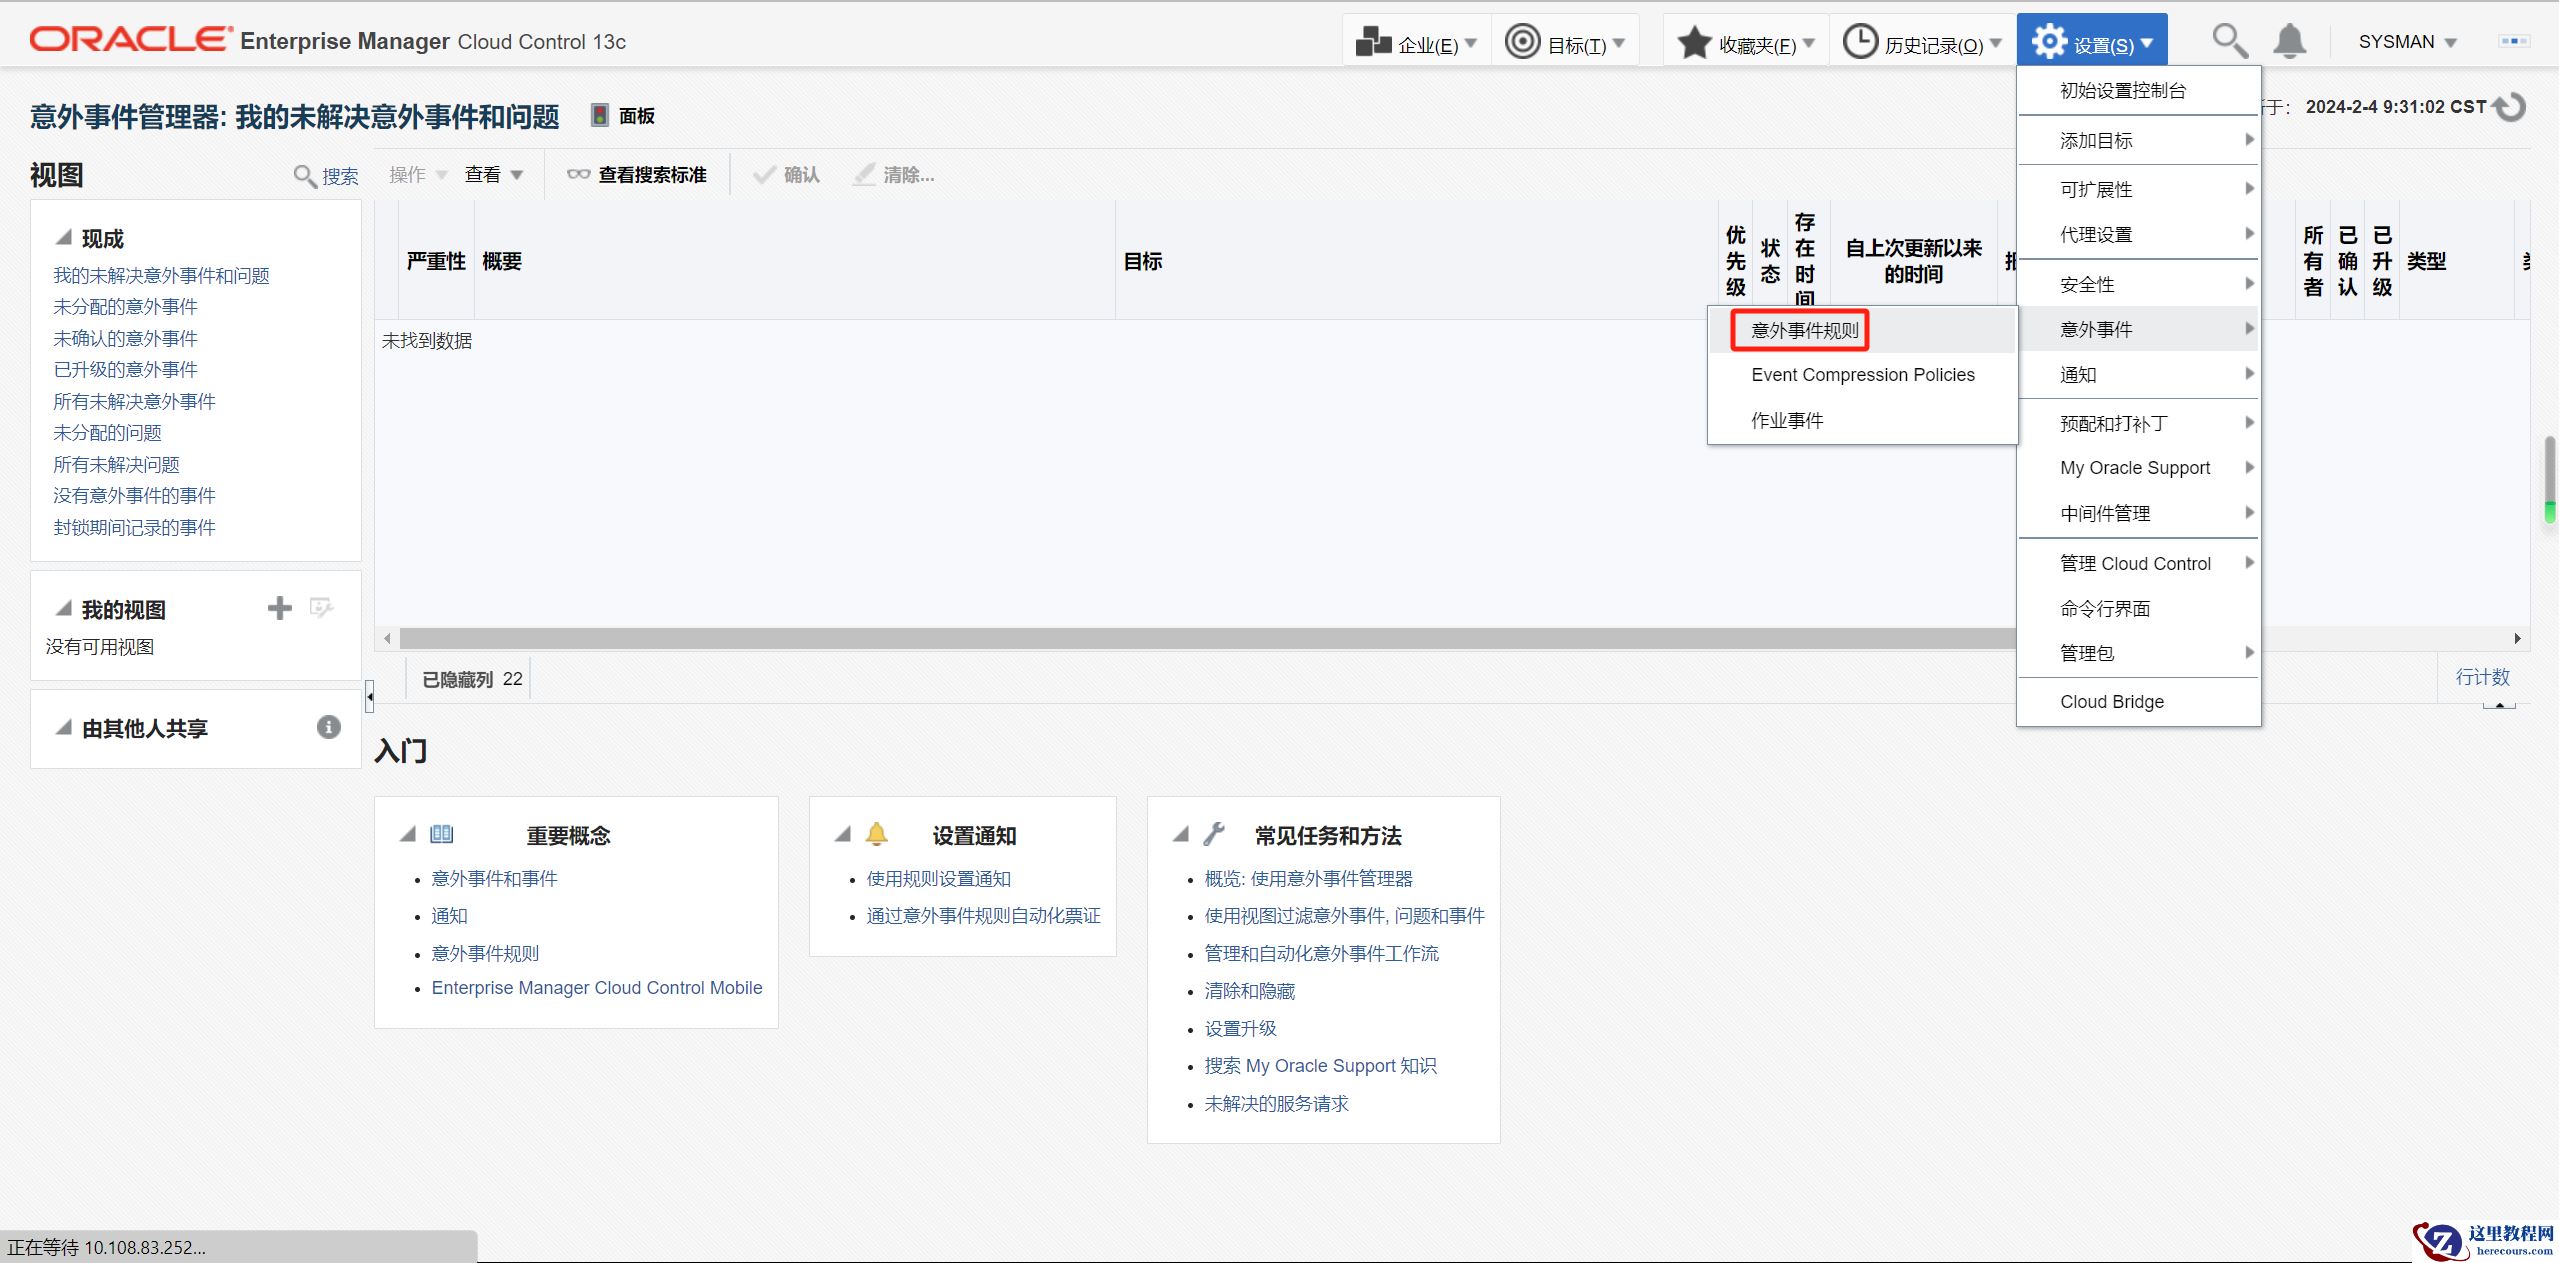The image size is (2559, 1263).
Task: Collapse the 重要概念 panel
Action: coord(407,834)
